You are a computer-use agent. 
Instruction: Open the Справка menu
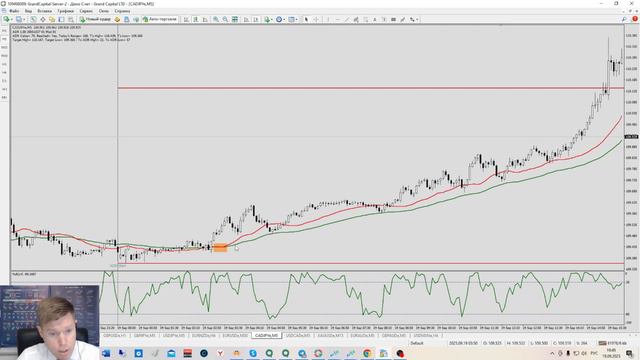(122, 11)
